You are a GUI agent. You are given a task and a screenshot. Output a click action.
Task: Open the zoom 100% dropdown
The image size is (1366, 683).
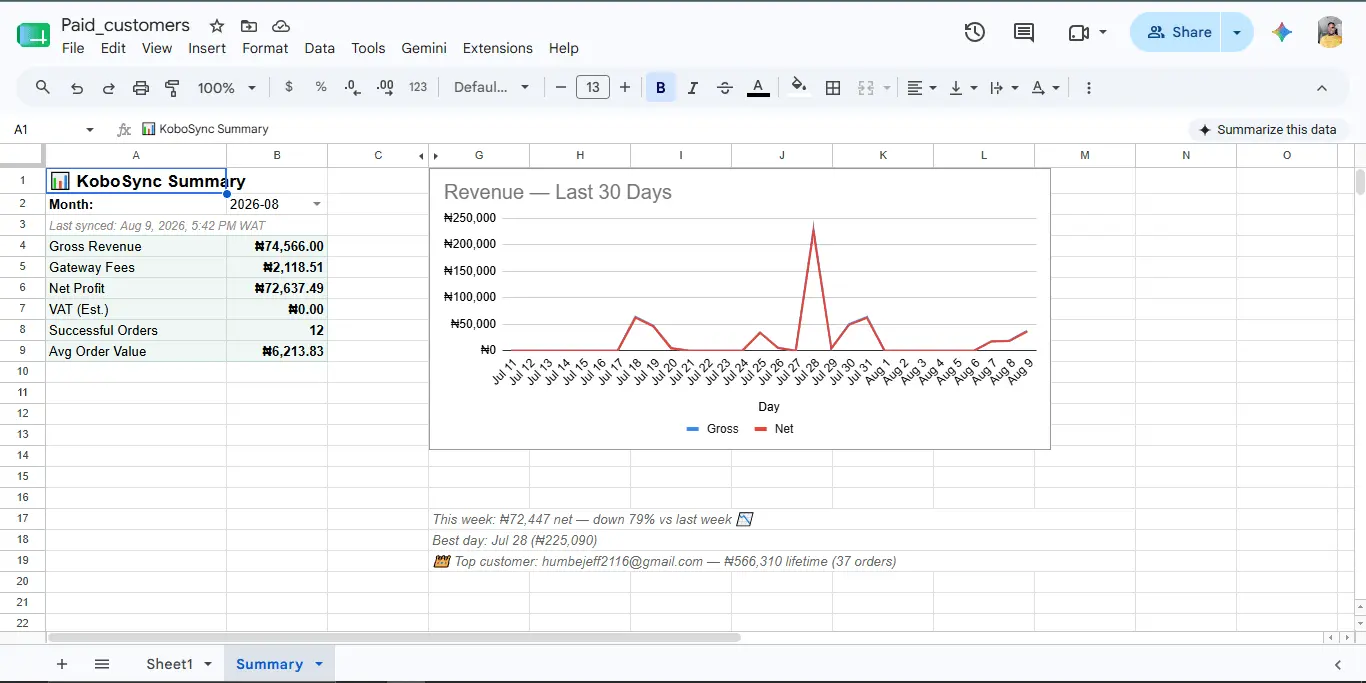coord(227,88)
